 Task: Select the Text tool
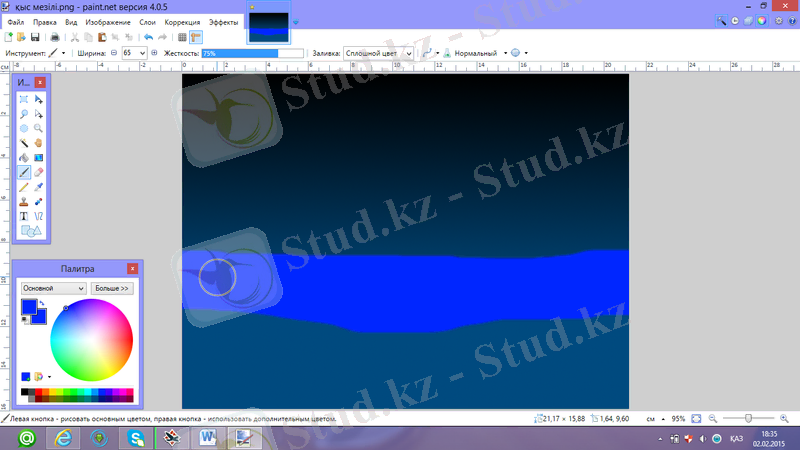24,215
